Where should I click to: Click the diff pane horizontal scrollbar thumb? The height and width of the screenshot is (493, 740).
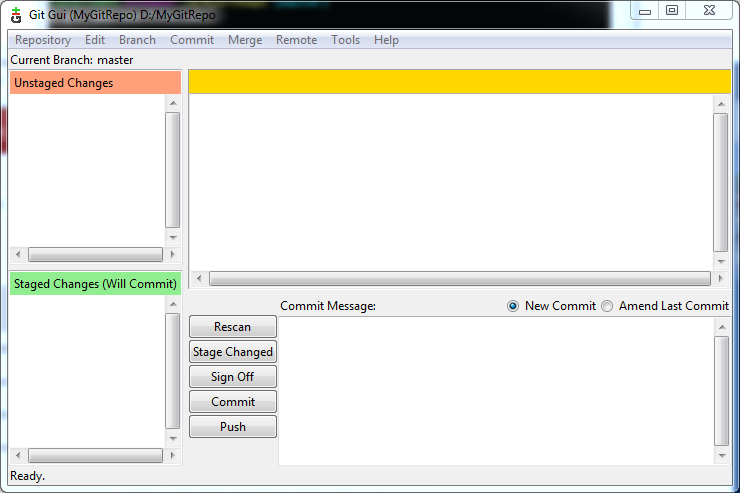[460, 278]
